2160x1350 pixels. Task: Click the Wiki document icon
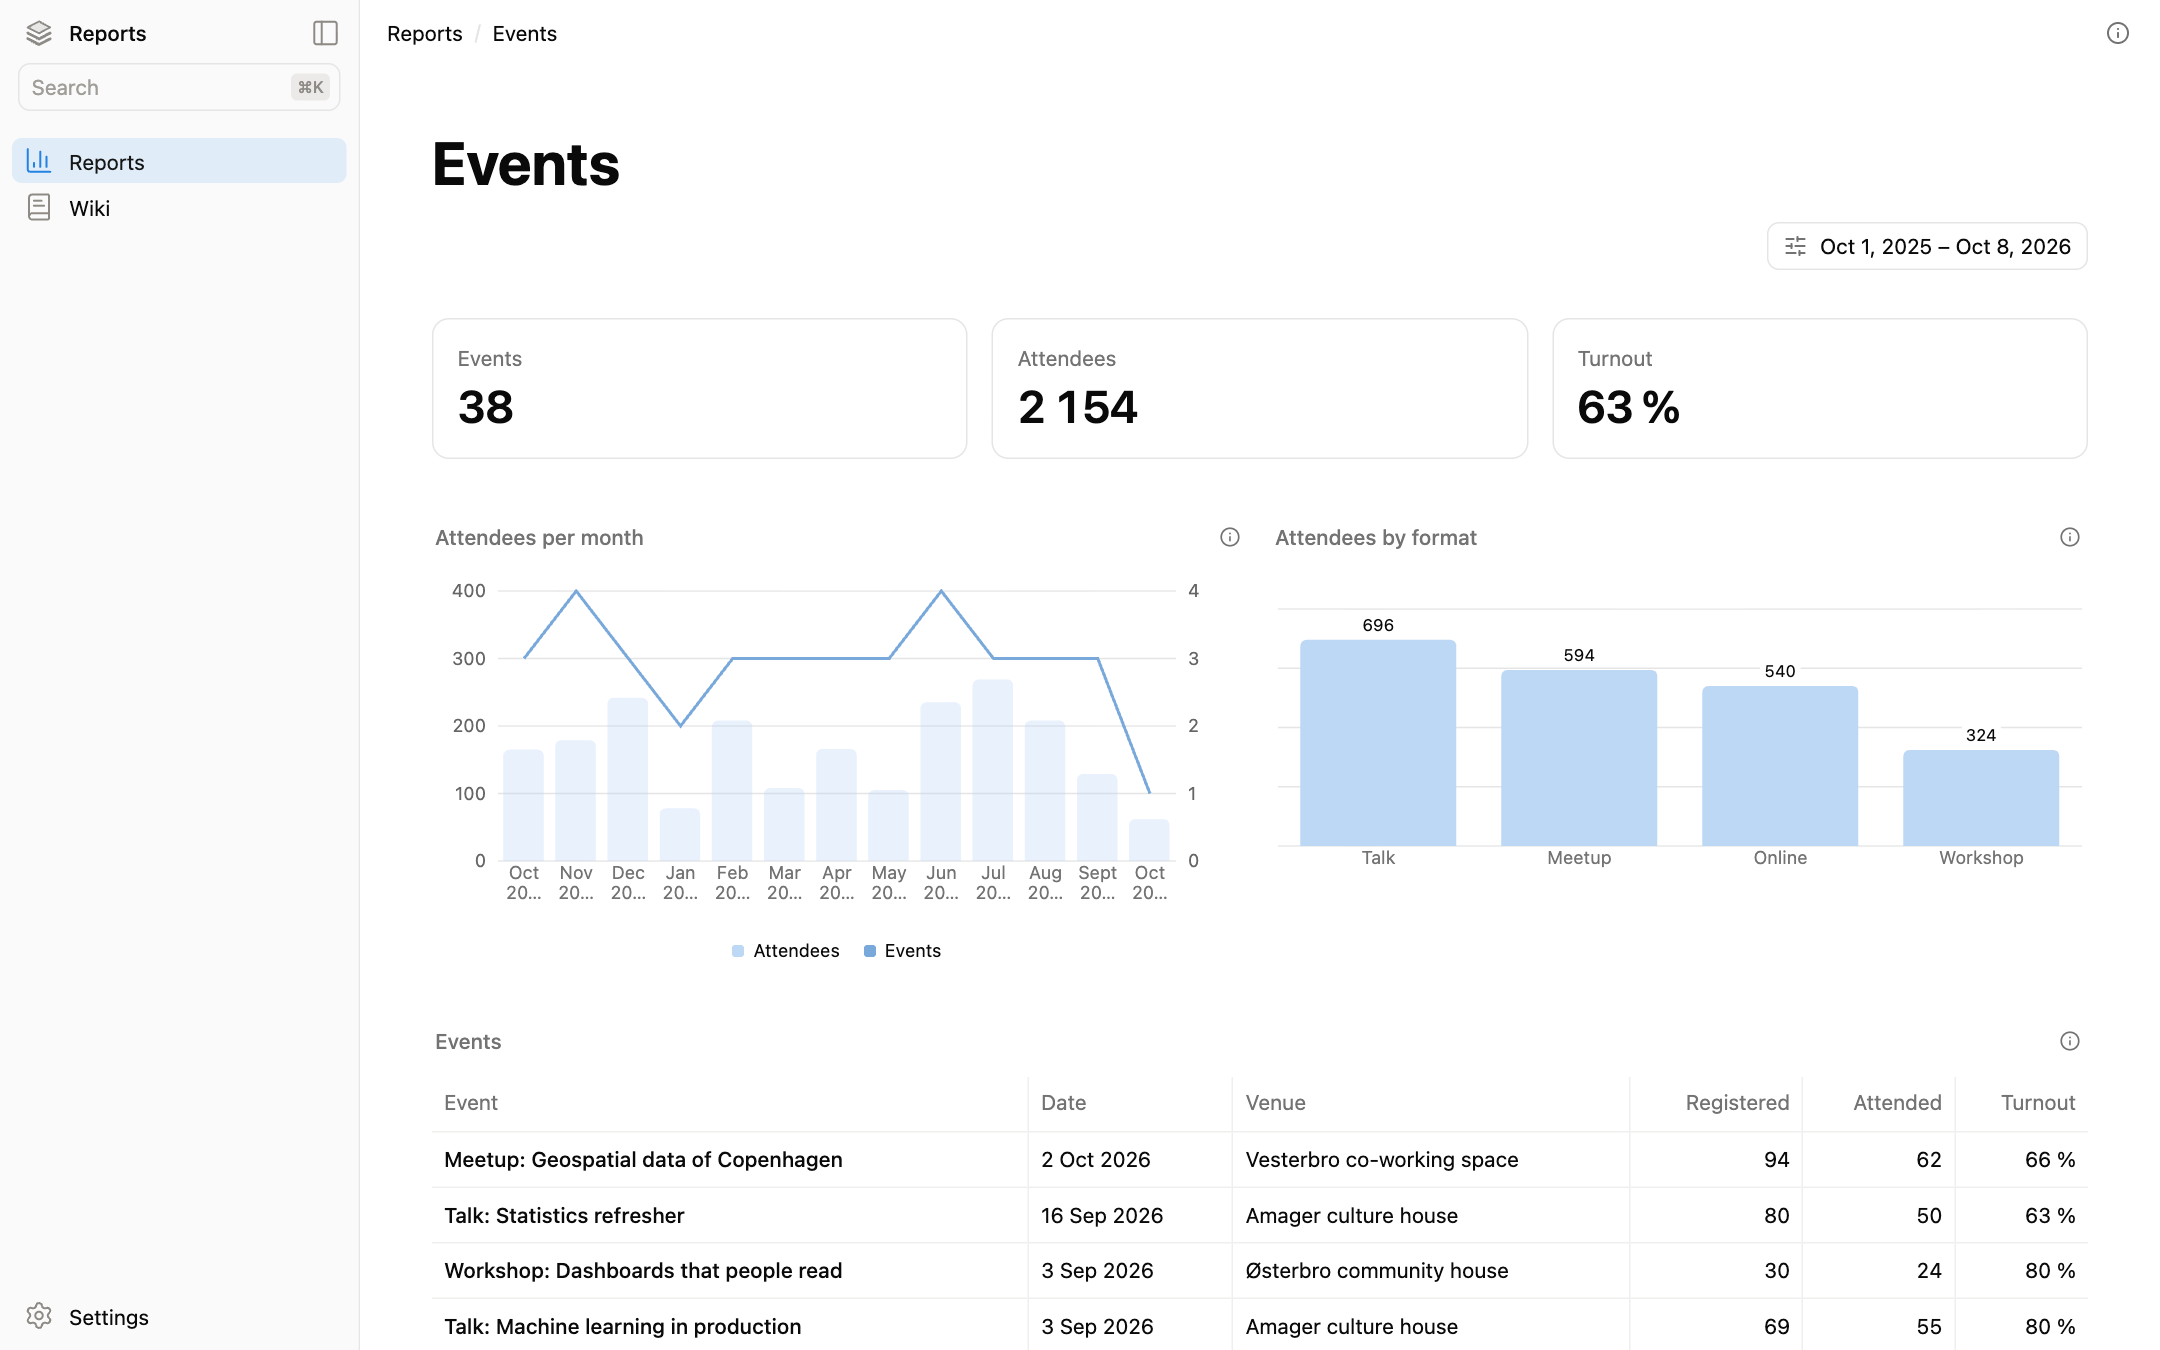[39, 207]
